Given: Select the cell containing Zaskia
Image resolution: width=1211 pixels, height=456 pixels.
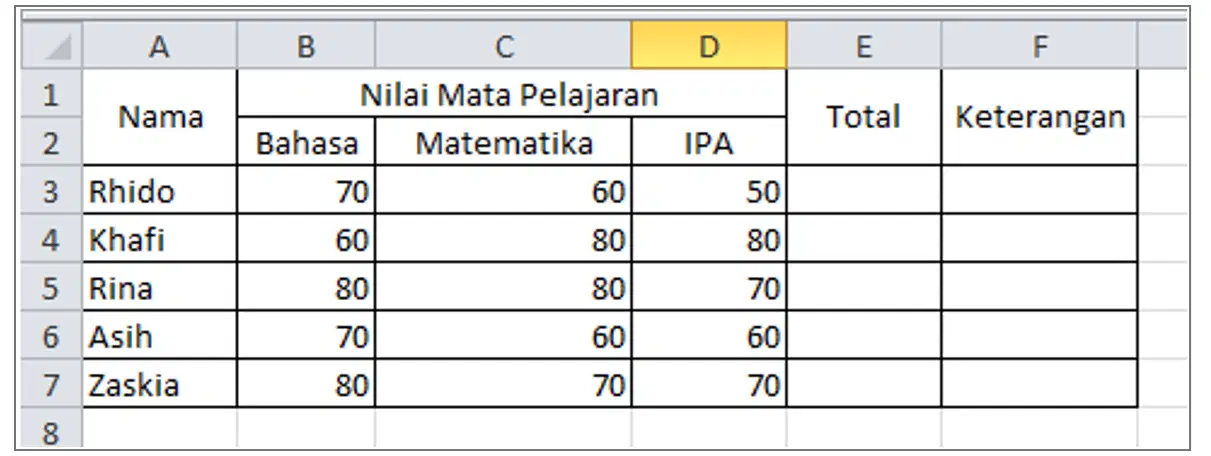Looking at the screenshot, I should point(160,383).
